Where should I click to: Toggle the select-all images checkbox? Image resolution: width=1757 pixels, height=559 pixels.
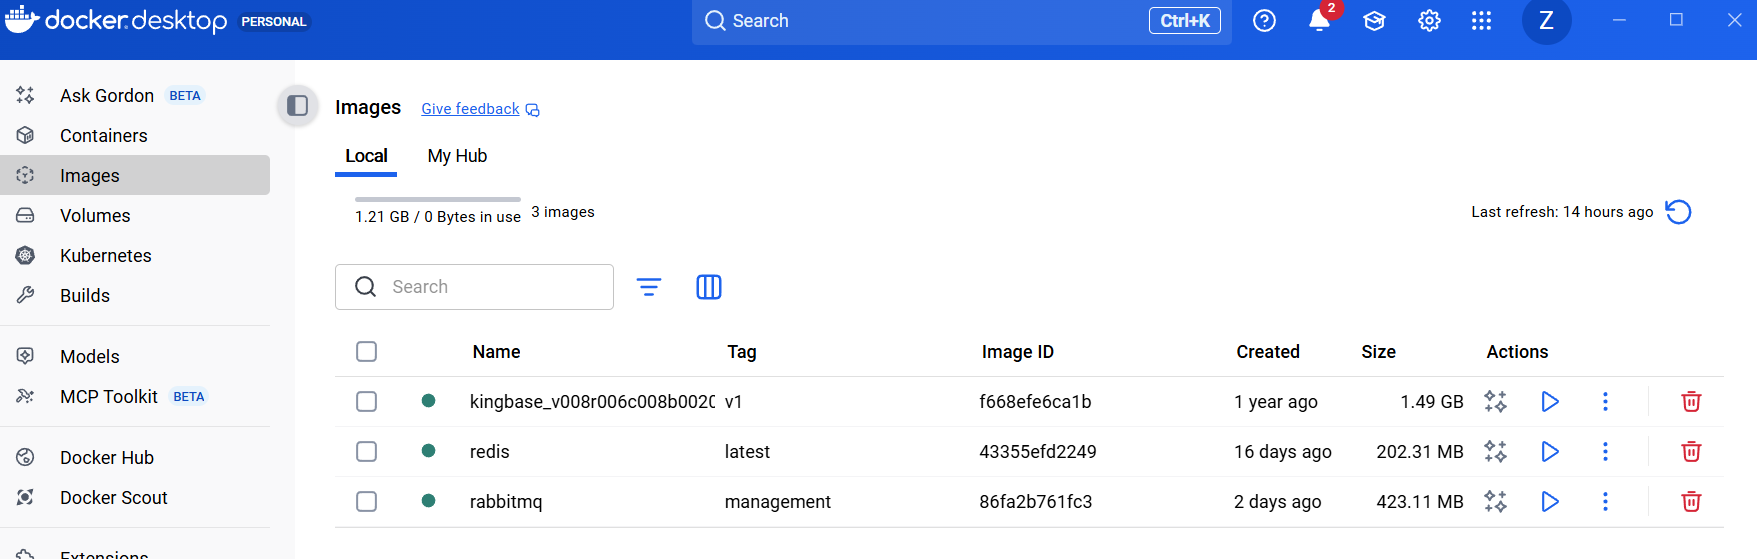pos(367,351)
